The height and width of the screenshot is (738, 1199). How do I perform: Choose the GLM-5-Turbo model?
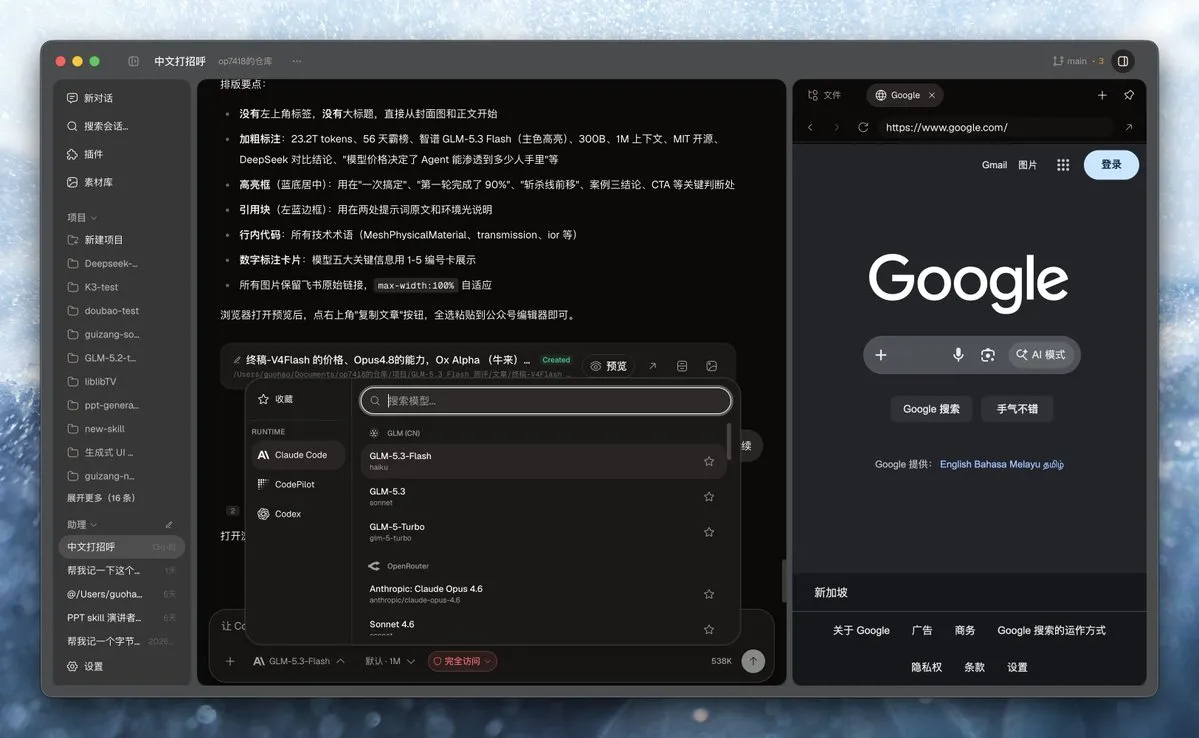[543, 532]
